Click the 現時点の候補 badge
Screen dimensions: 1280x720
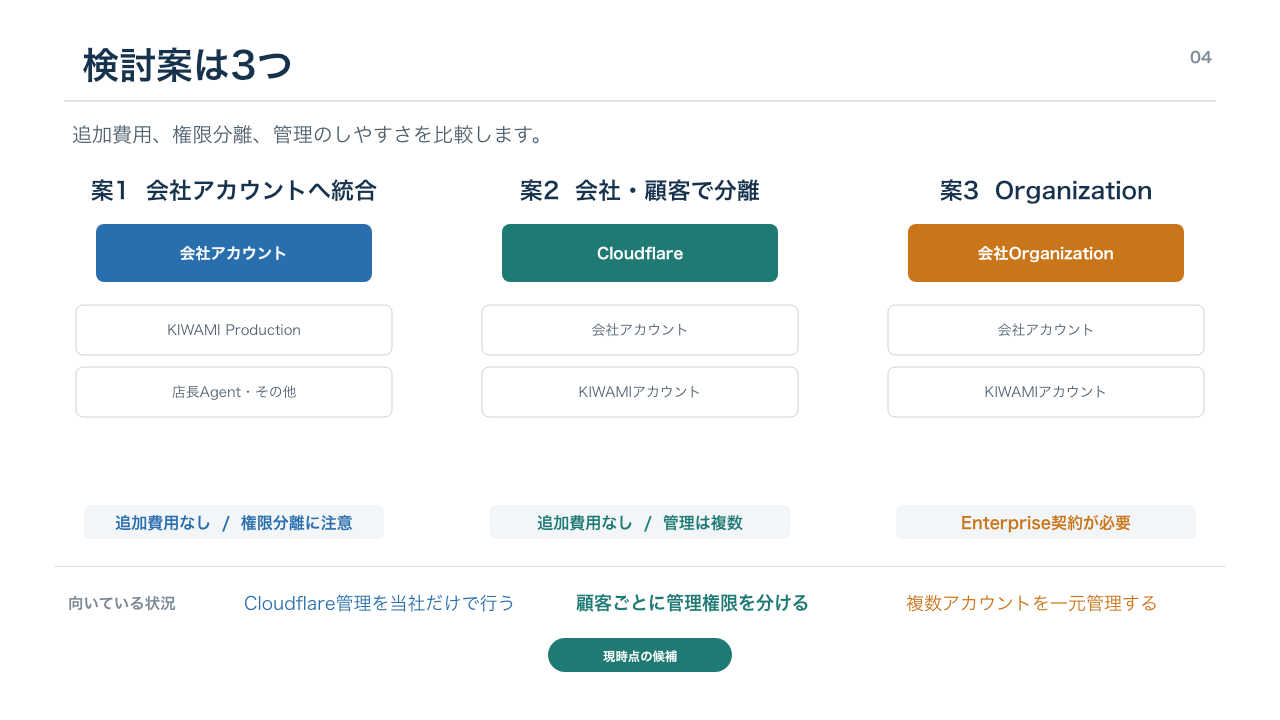[x=640, y=655]
